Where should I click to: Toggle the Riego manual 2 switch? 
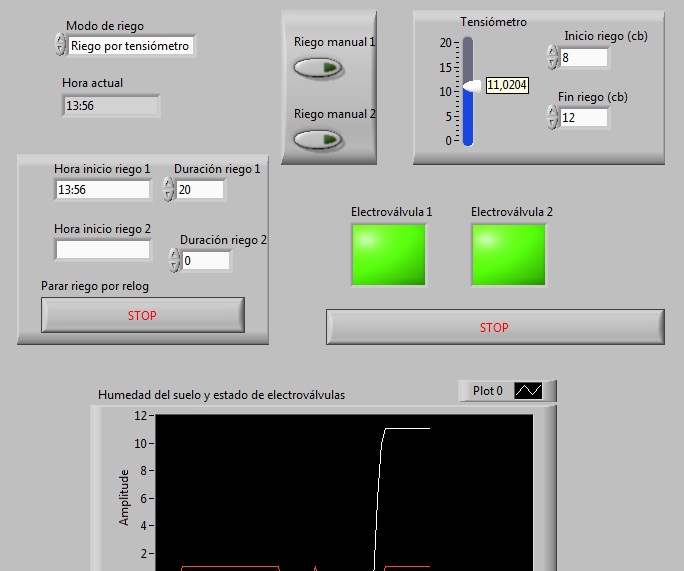(x=318, y=140)
